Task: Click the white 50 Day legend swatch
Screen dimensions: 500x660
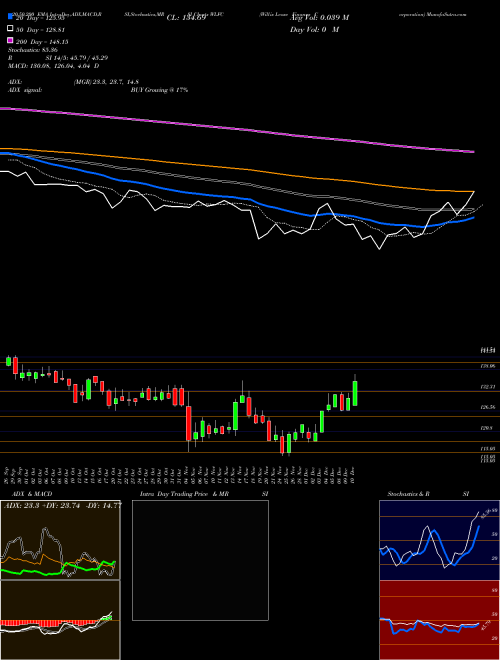Action: (x=11, y=29)
